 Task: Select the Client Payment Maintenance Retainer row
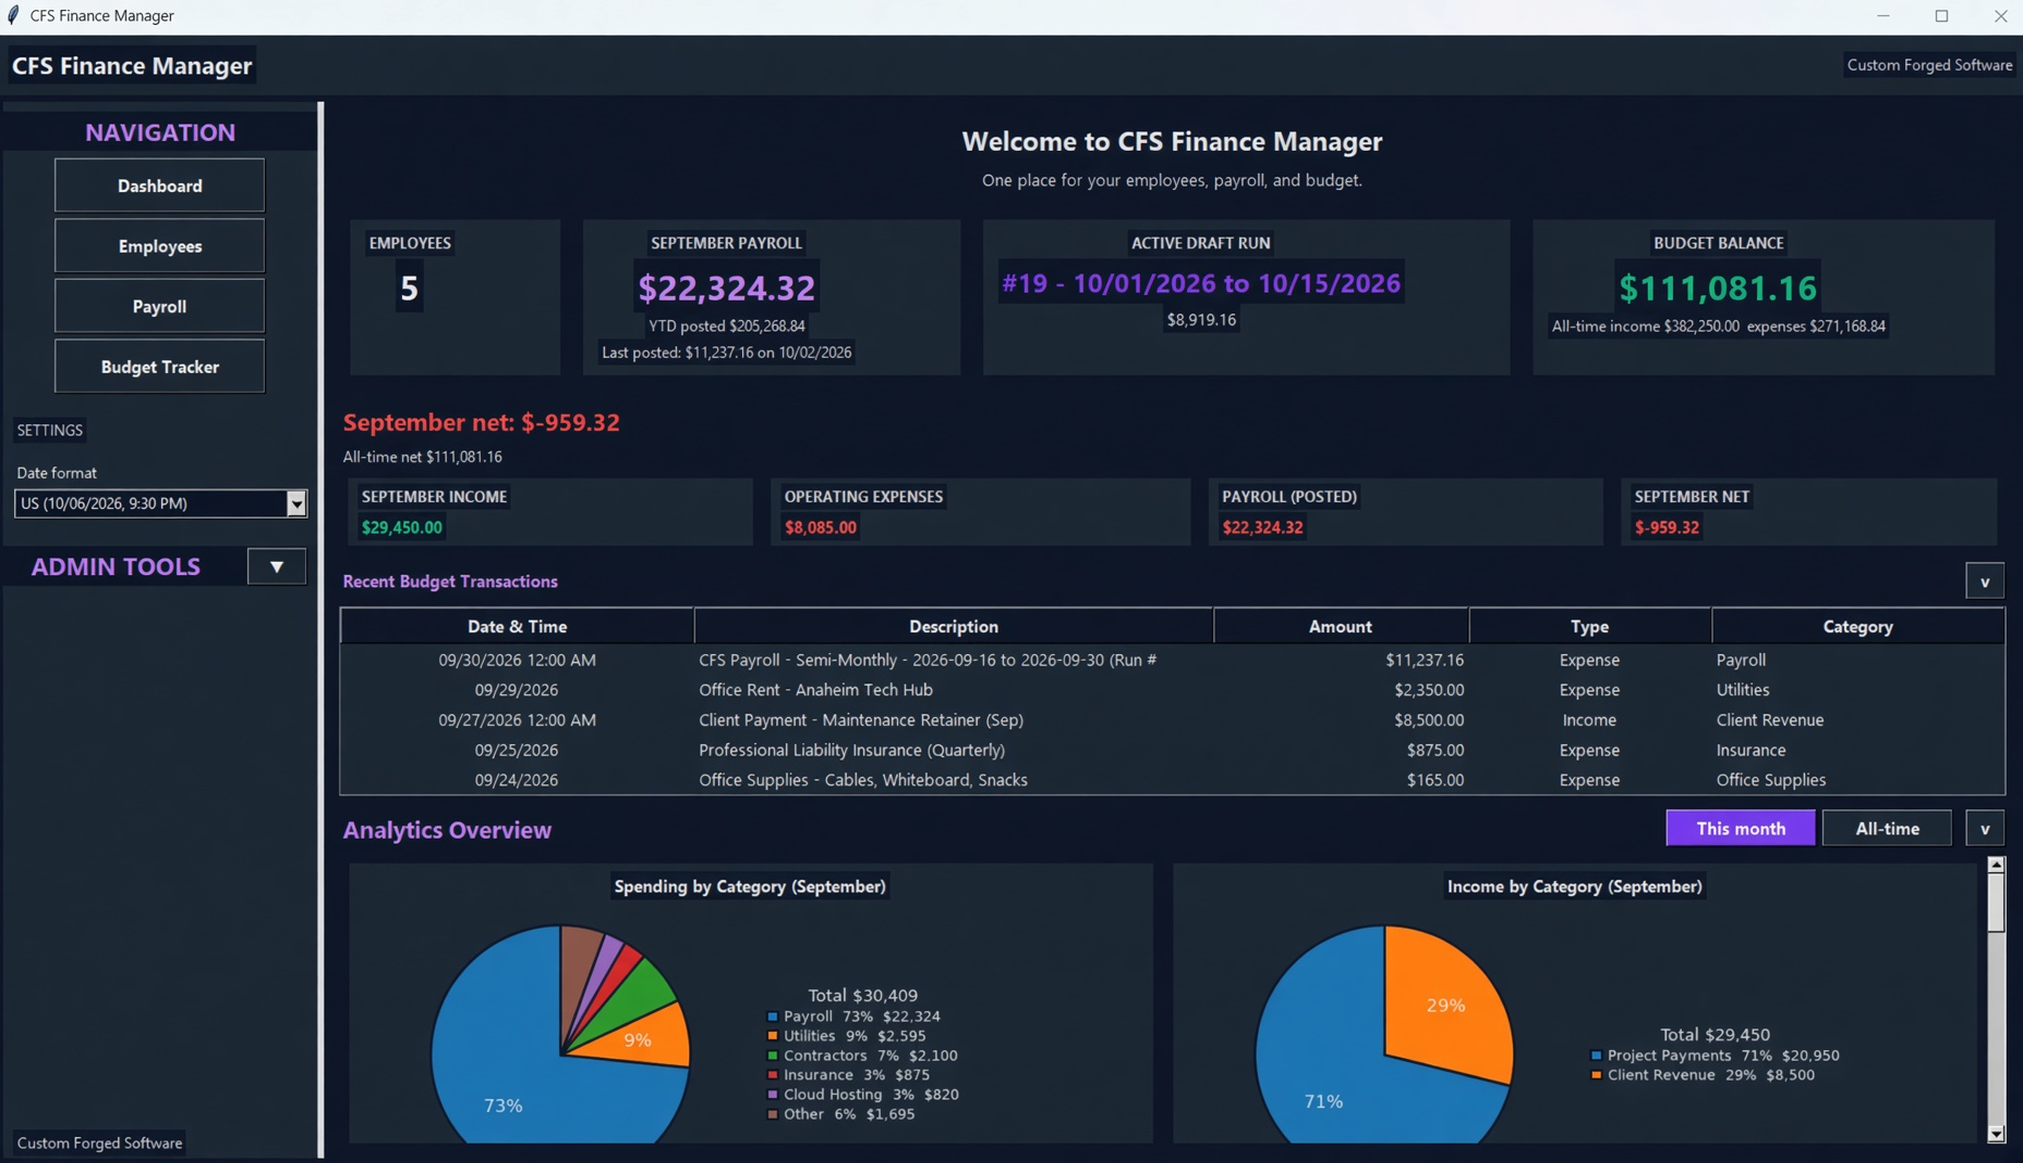(1172, 720)
